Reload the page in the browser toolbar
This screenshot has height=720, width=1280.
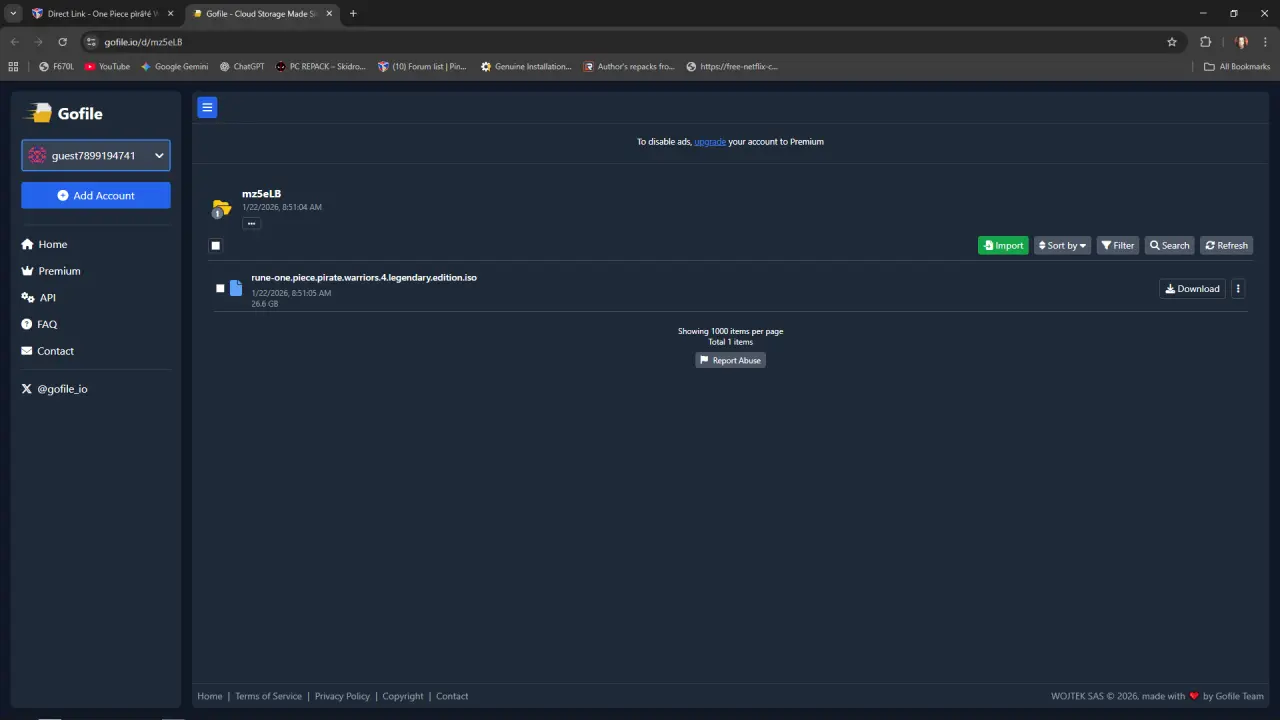coord(62,42)
